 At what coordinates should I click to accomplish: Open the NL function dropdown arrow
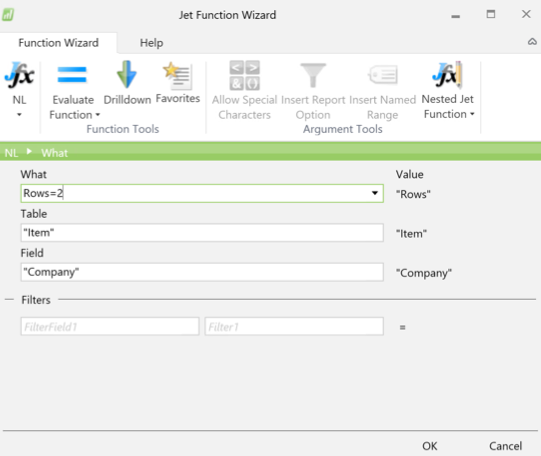point(19,115)
